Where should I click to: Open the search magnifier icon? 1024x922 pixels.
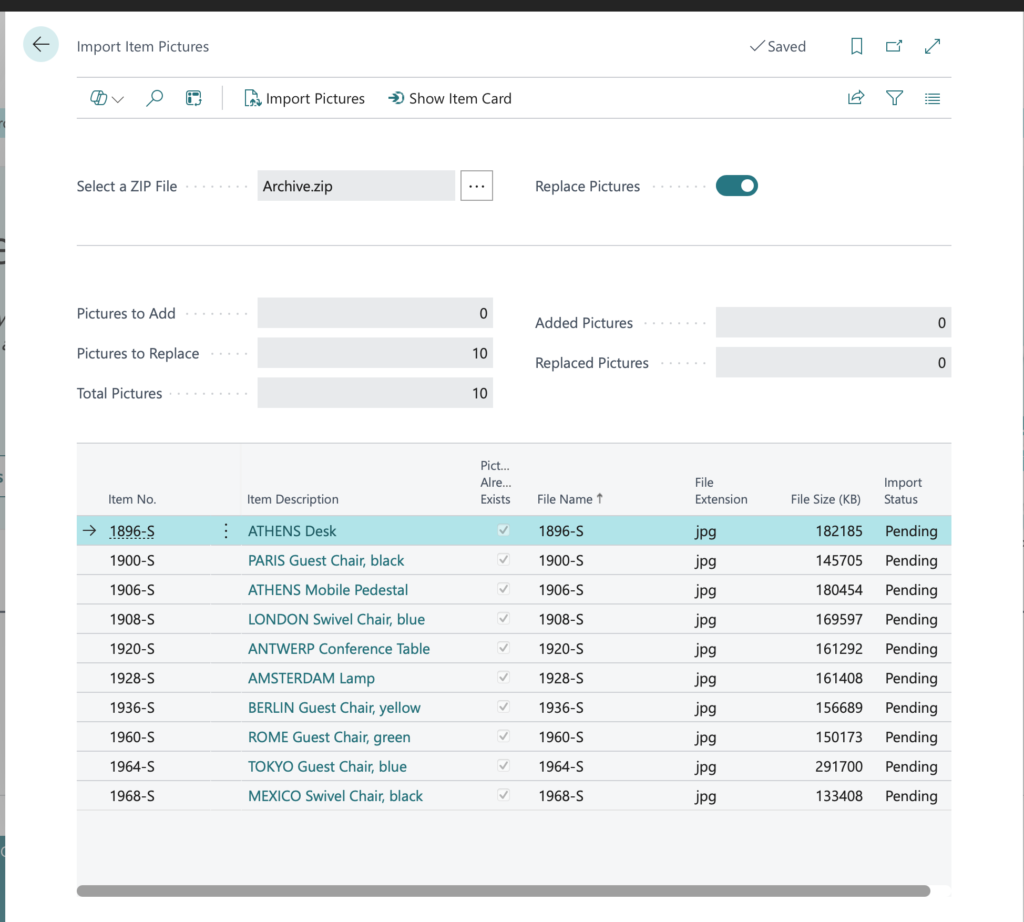155,99
